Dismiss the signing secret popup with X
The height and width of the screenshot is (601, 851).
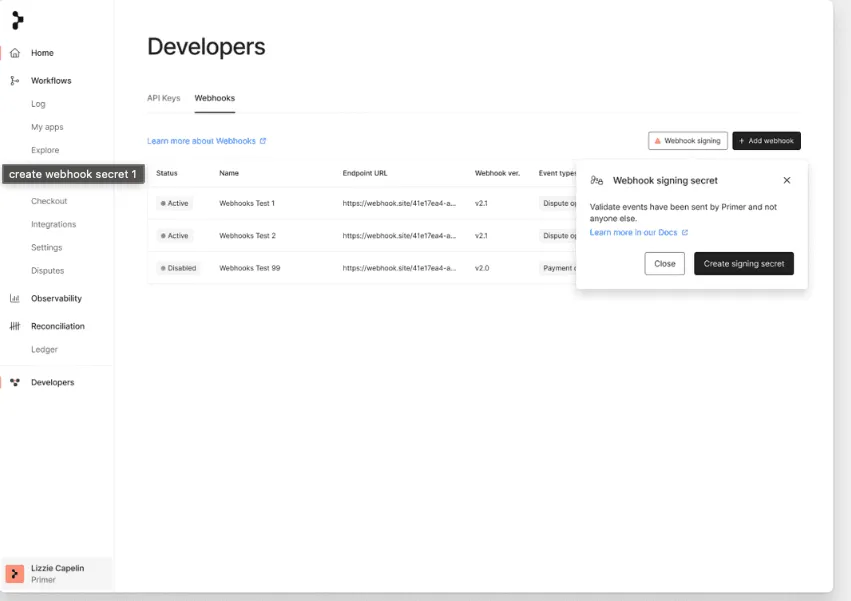(x=786, y=180)
